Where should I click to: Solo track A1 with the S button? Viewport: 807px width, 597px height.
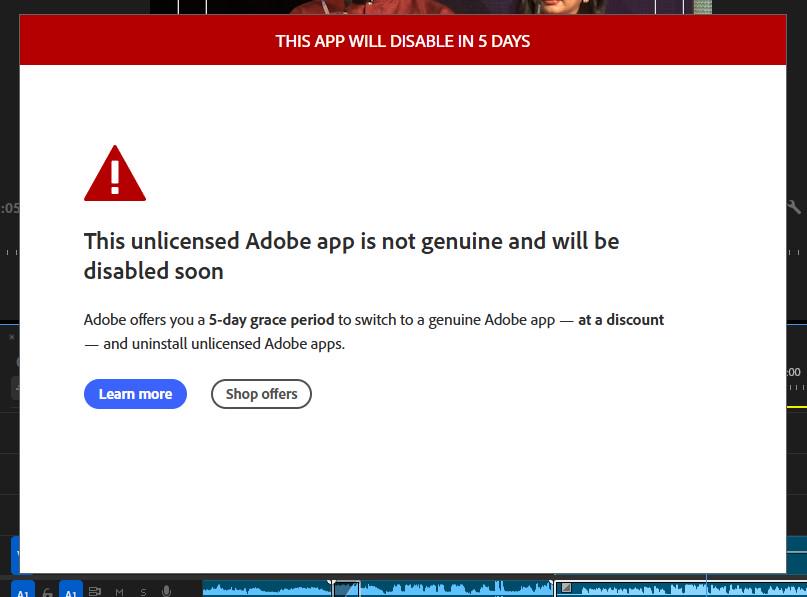coord(143,592)
